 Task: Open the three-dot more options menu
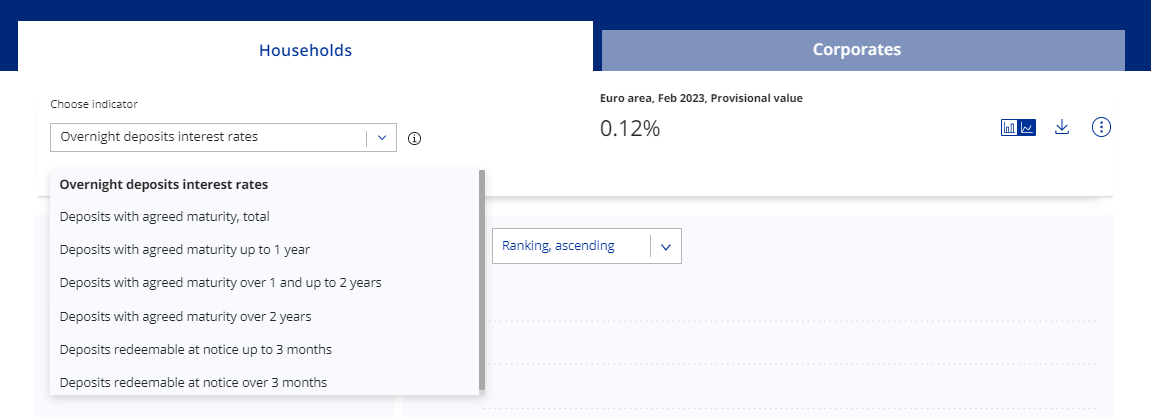(x=1101, y=127)
